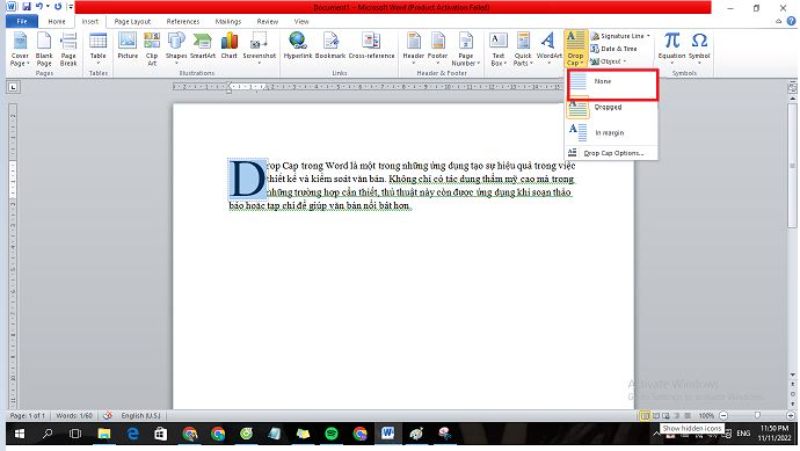Switch to the Home tab
Screen dimensions: 800x451
click(57, 21)
